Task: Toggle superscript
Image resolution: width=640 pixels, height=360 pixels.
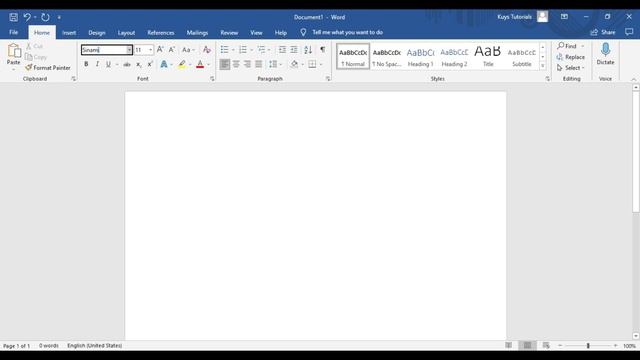Action: [x=150, y=64]
